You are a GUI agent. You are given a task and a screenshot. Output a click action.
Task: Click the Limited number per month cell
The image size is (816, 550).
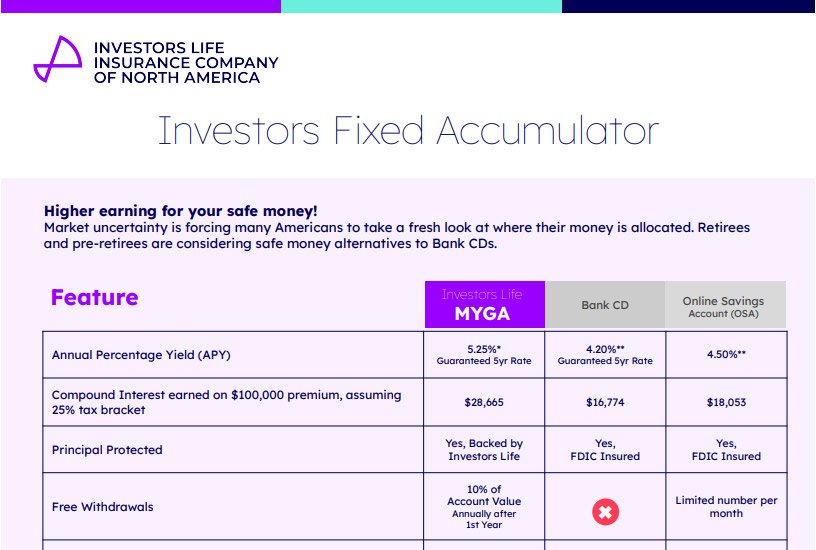click(725, 507)
